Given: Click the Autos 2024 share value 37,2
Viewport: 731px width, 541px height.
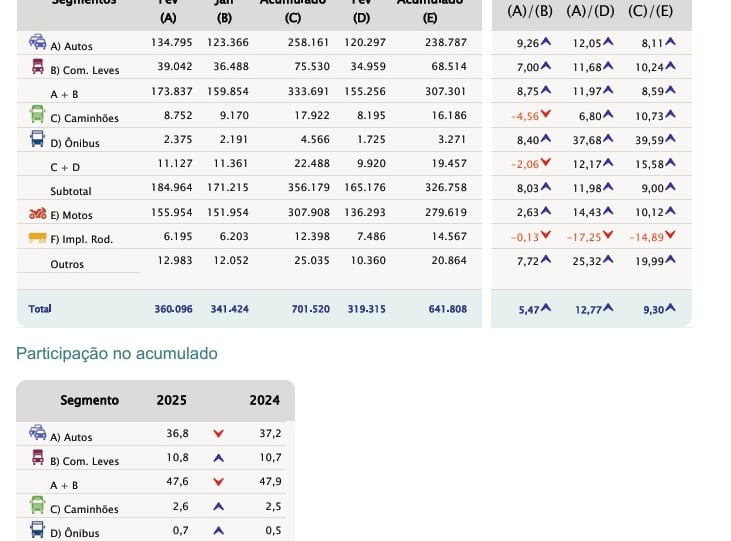Looking at the screenshot, I should [270, 433].
